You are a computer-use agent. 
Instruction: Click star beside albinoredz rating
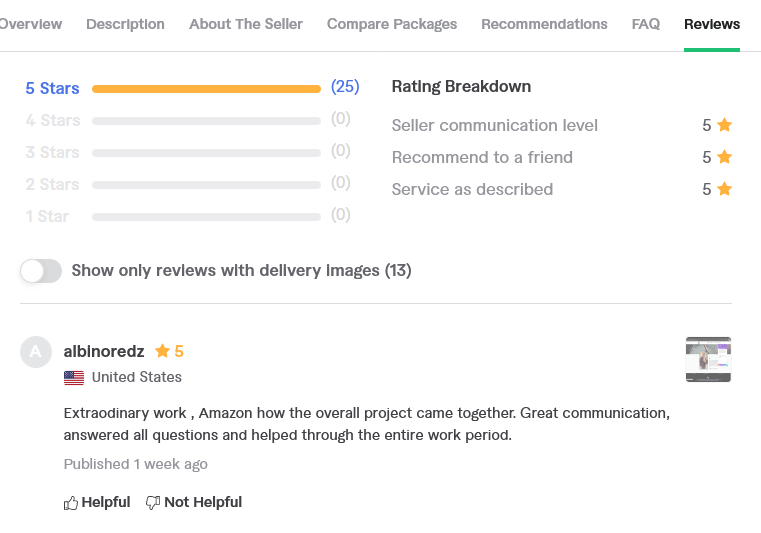click(162, 350)
